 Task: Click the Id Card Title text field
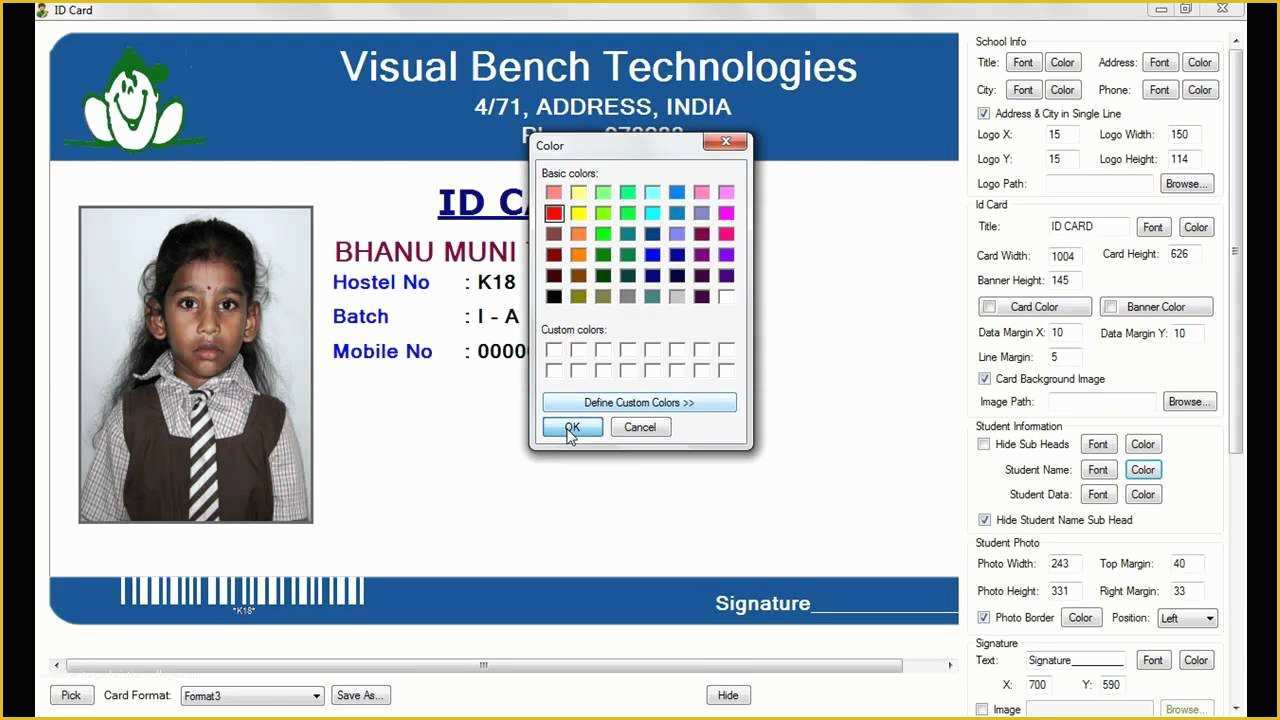click(x=1088, y=227)
